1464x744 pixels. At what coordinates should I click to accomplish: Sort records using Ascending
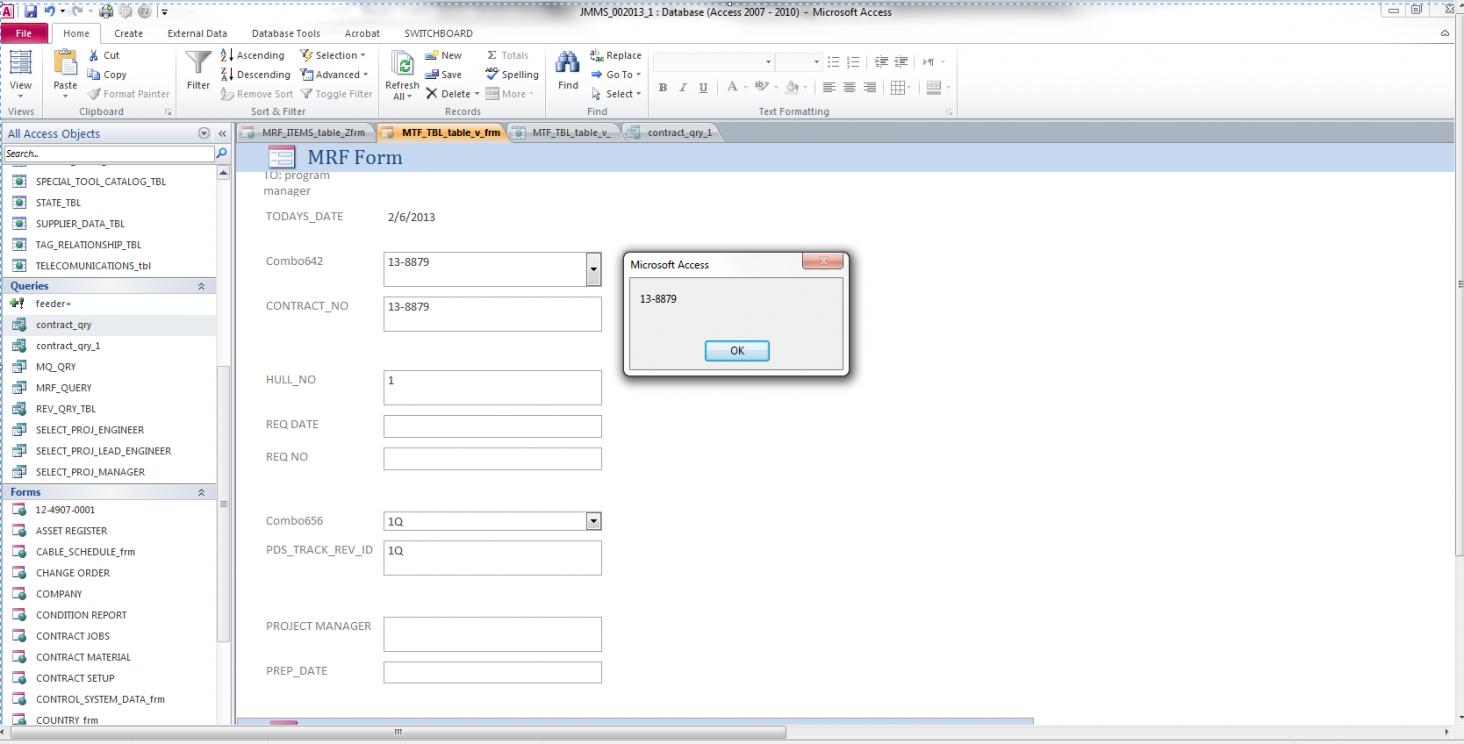(252, 56)
